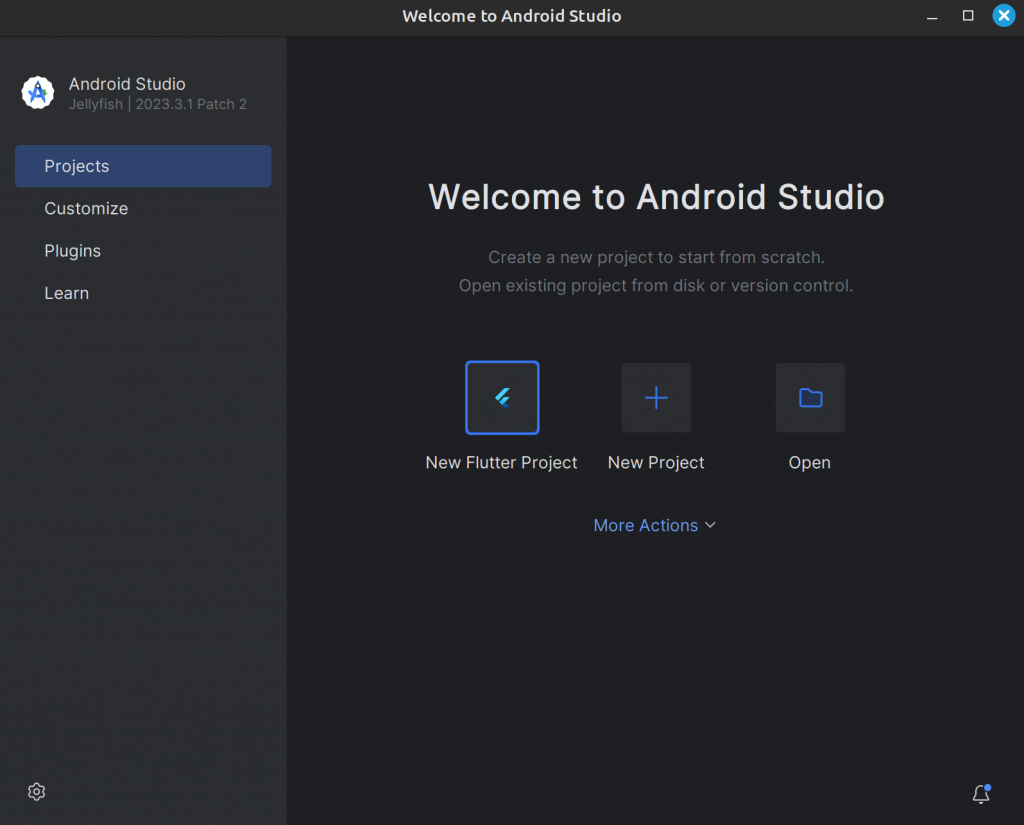Click the Android Studio logo icon

(x=38, y=93)
